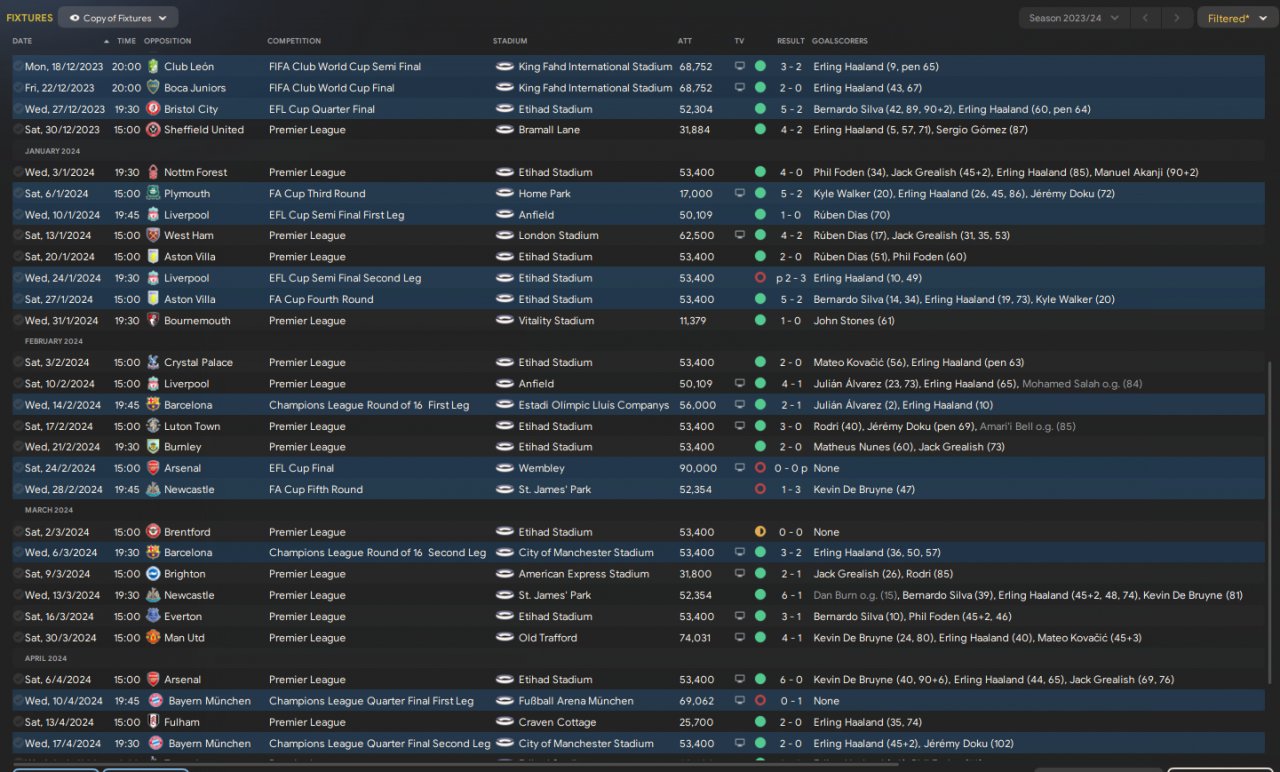Image resolution: width=1280 pixels, height=772 pixels.
Task: Sort by the Competition column header
Action: point(294,41)
